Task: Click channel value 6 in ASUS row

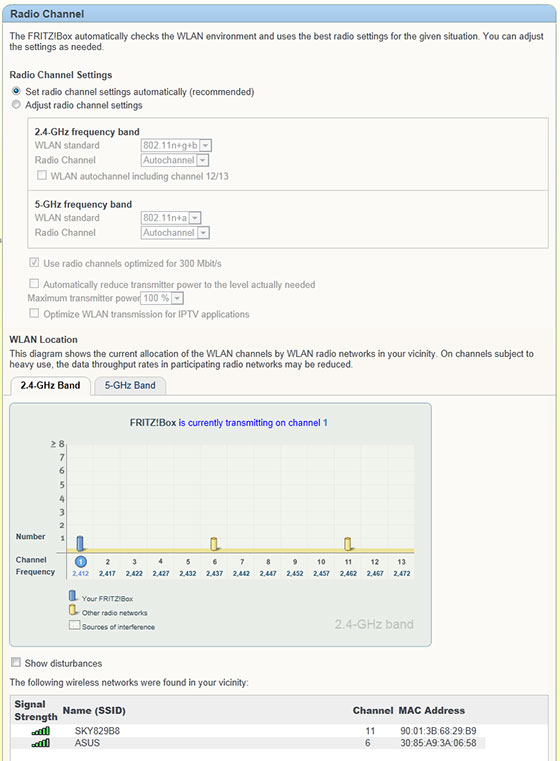Action: click(368, 743)
